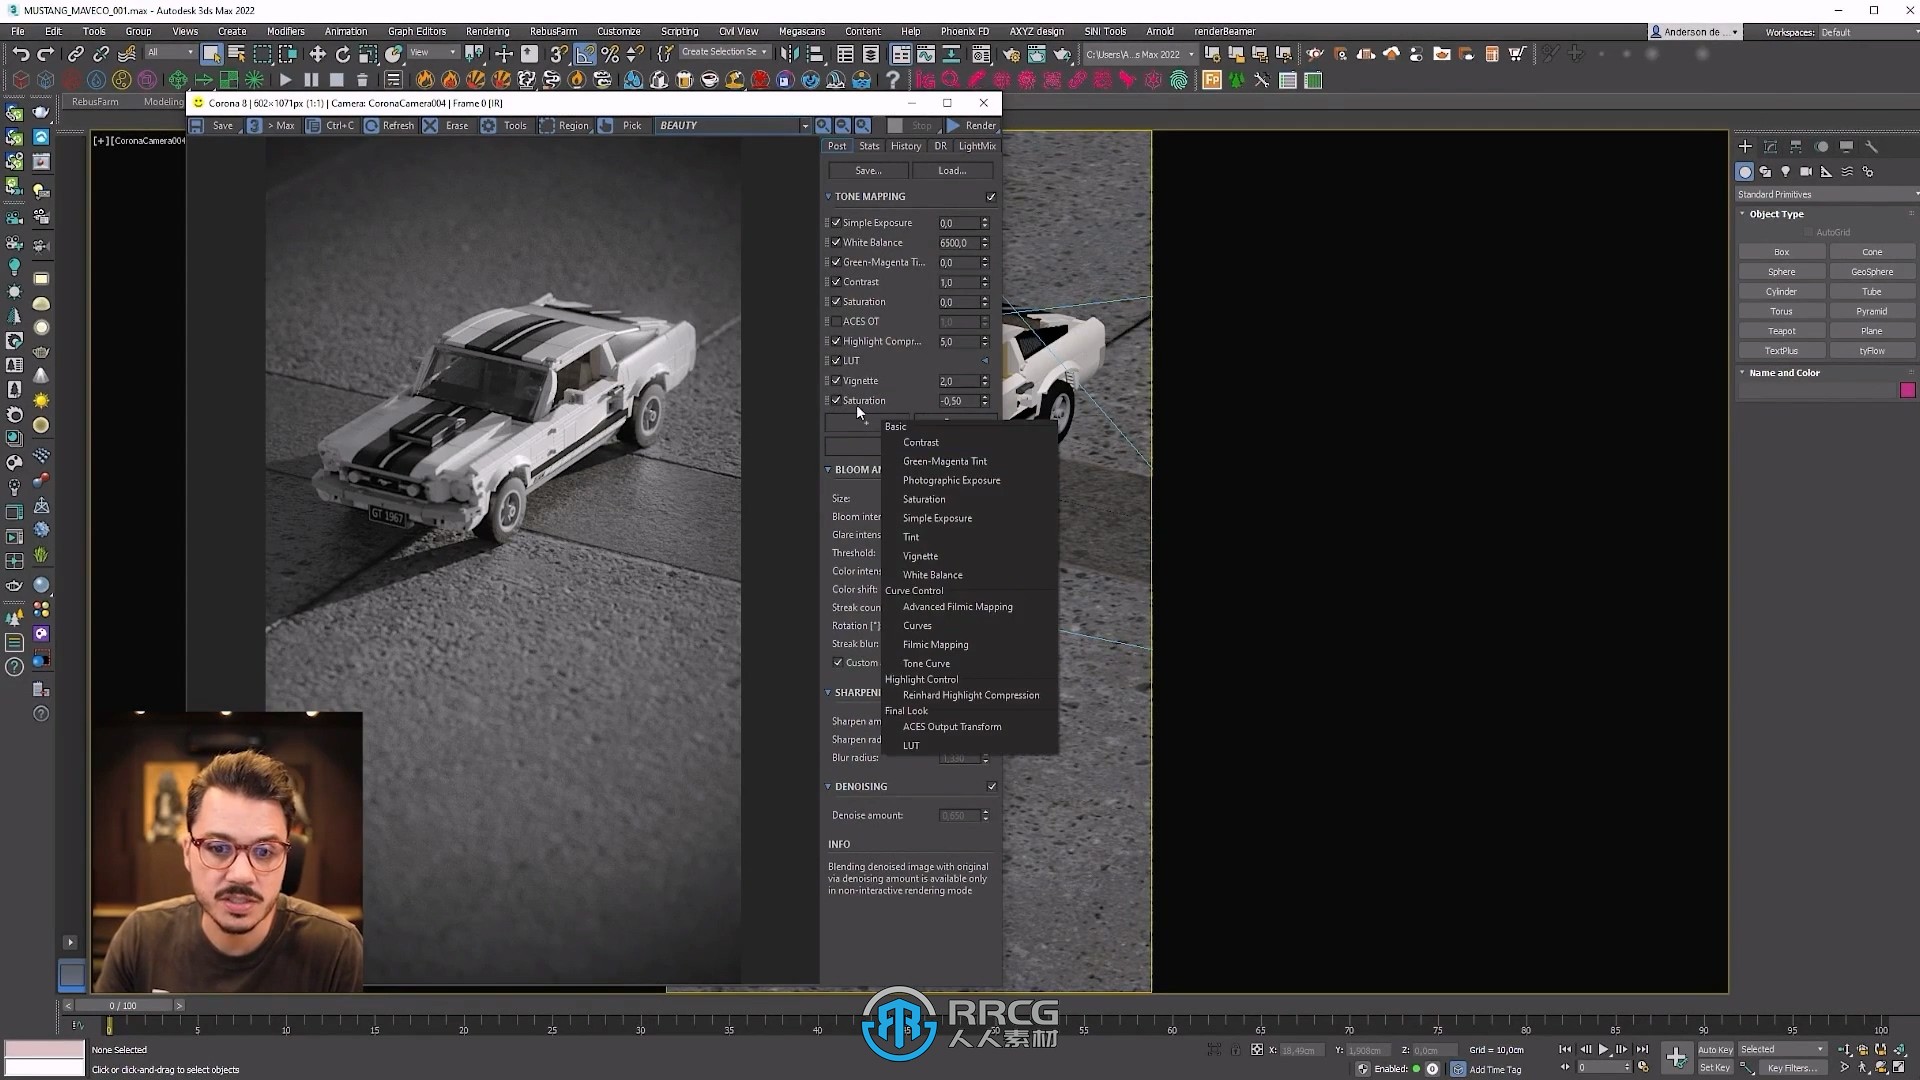1920x1080 pixels.
Task: Toggle the Saturation checkbox in tone mapping
Action: tap(836, 302)
